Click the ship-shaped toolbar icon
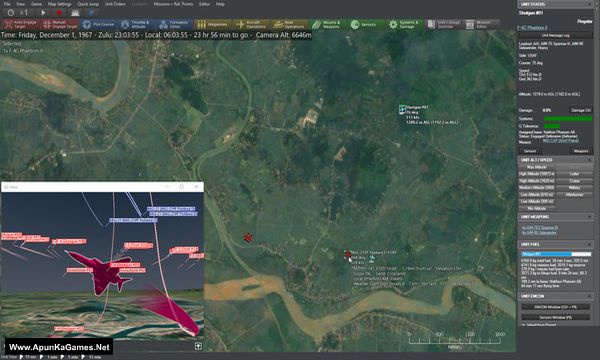The height and width of the screenshot is (360, 600). (75, 13)
